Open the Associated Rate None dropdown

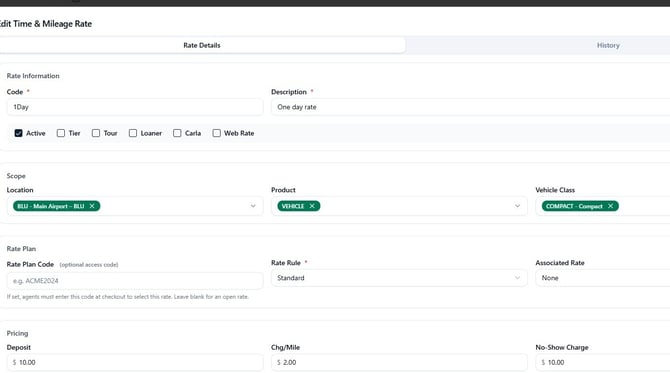tap(602, 278)
